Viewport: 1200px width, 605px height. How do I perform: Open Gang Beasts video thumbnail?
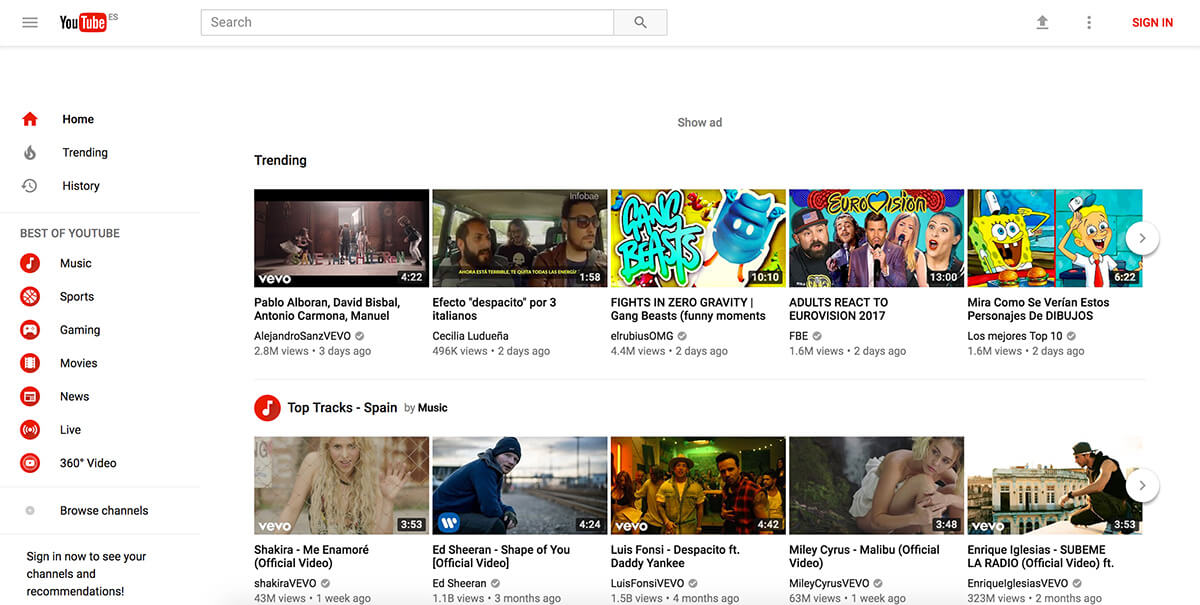(698, 238)
